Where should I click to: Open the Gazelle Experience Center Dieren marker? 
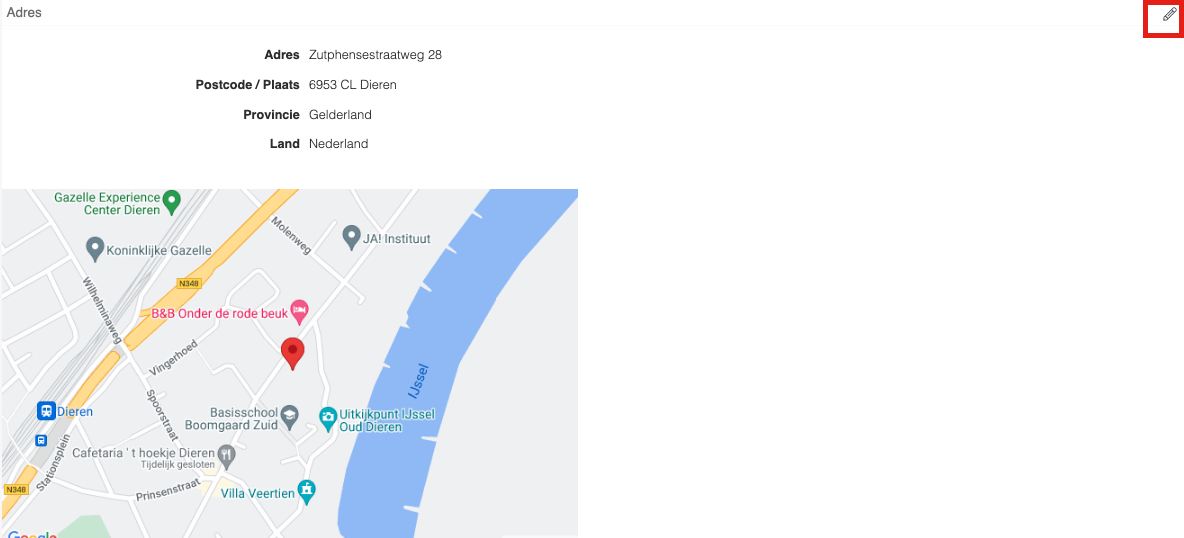(x=172, y=202)
